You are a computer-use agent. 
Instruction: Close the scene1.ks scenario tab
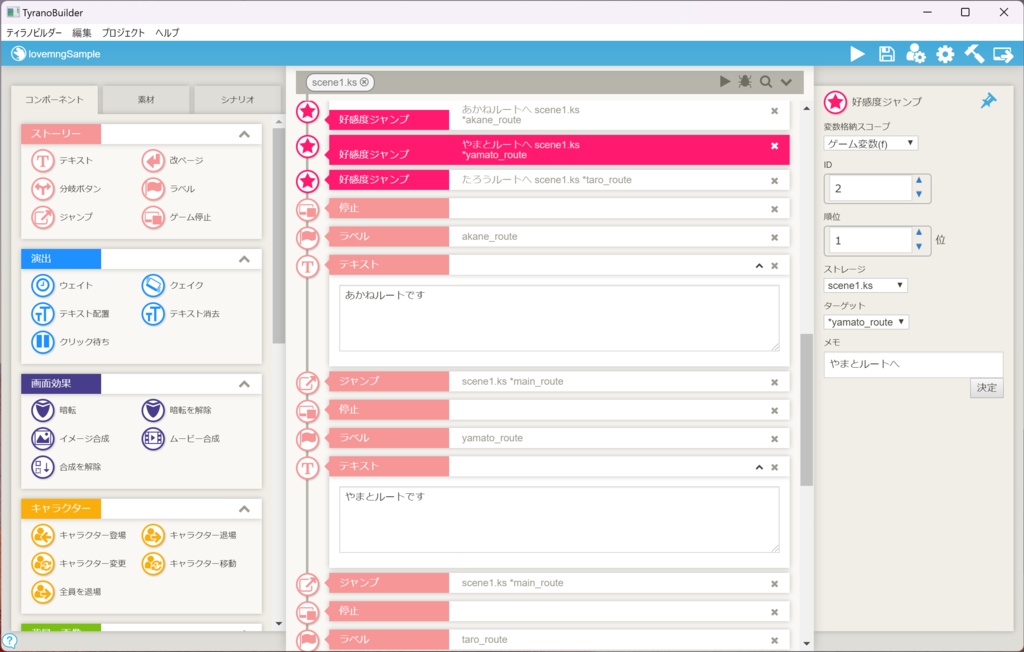(364, 82)
